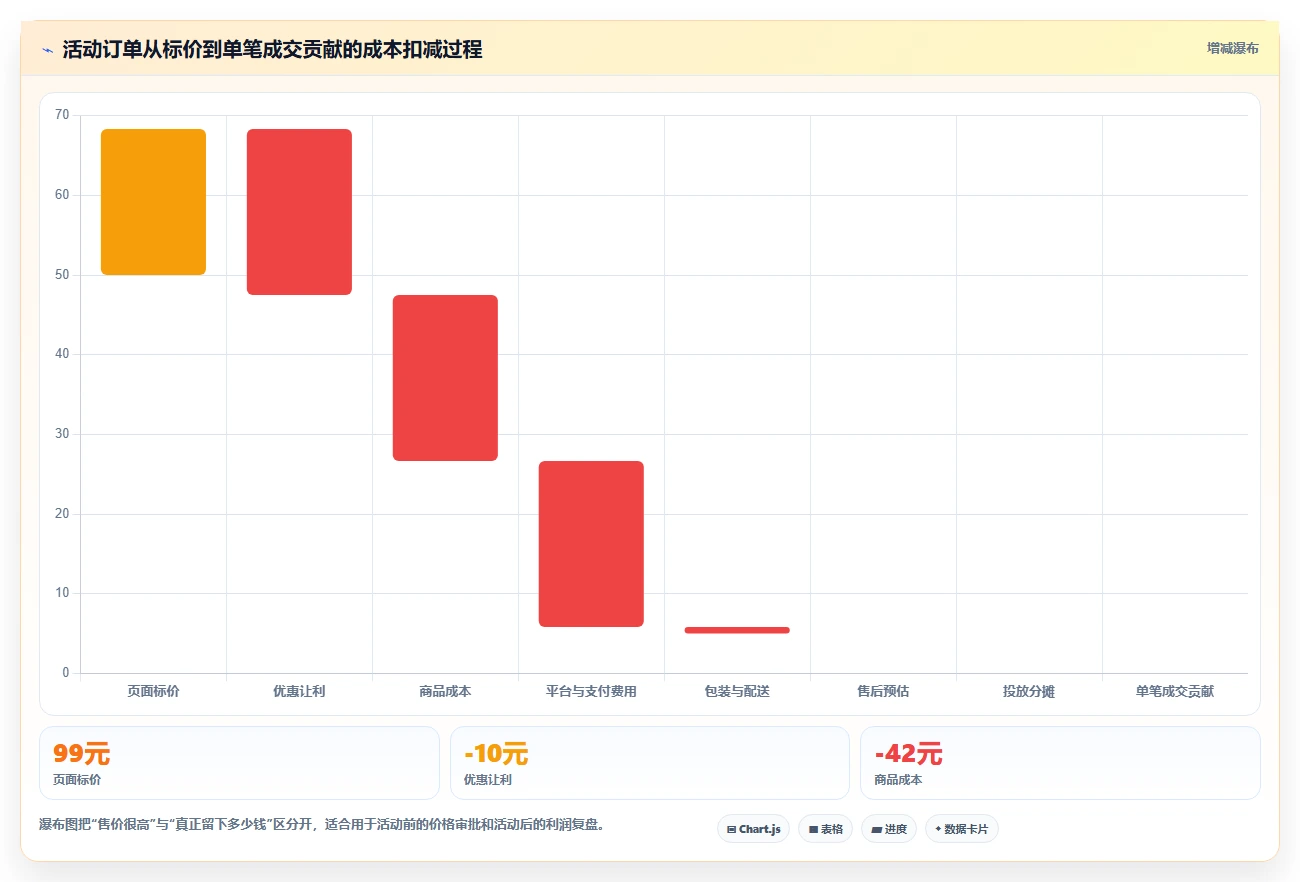Click the y-axis label 0
The width and height of the screenshot is (1300, 882).
pyautogui.click(x=66, y=673)
